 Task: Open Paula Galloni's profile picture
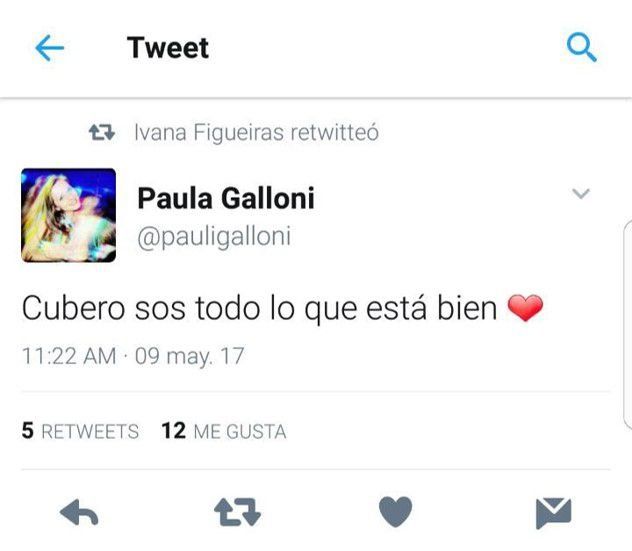click(69, 215)
